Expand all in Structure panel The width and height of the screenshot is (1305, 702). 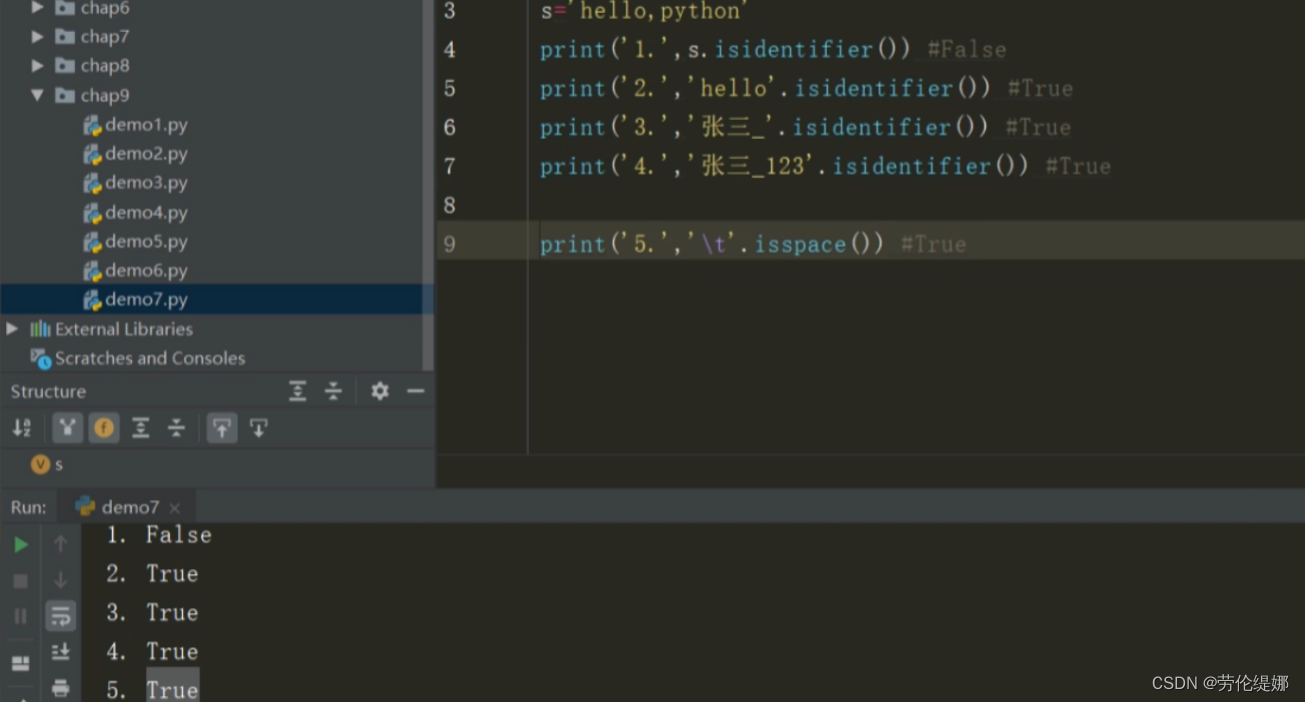tap(298, 391)
